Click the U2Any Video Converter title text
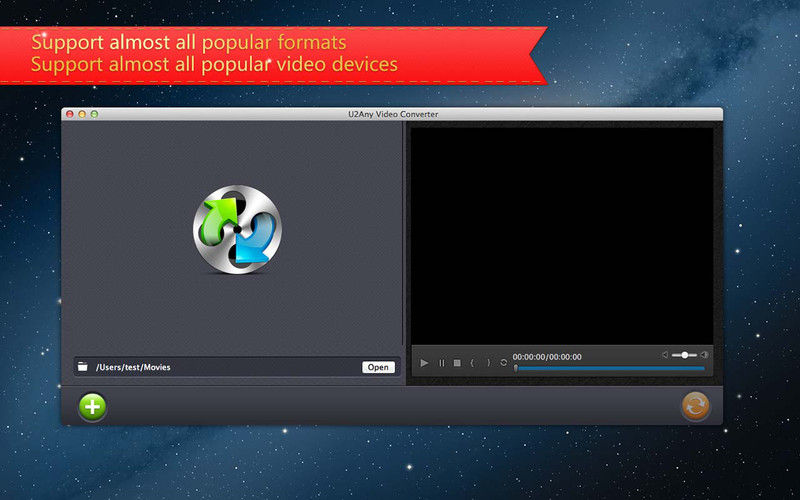The width and height of the screenshot is (800, 500). (x=393, y=114)
